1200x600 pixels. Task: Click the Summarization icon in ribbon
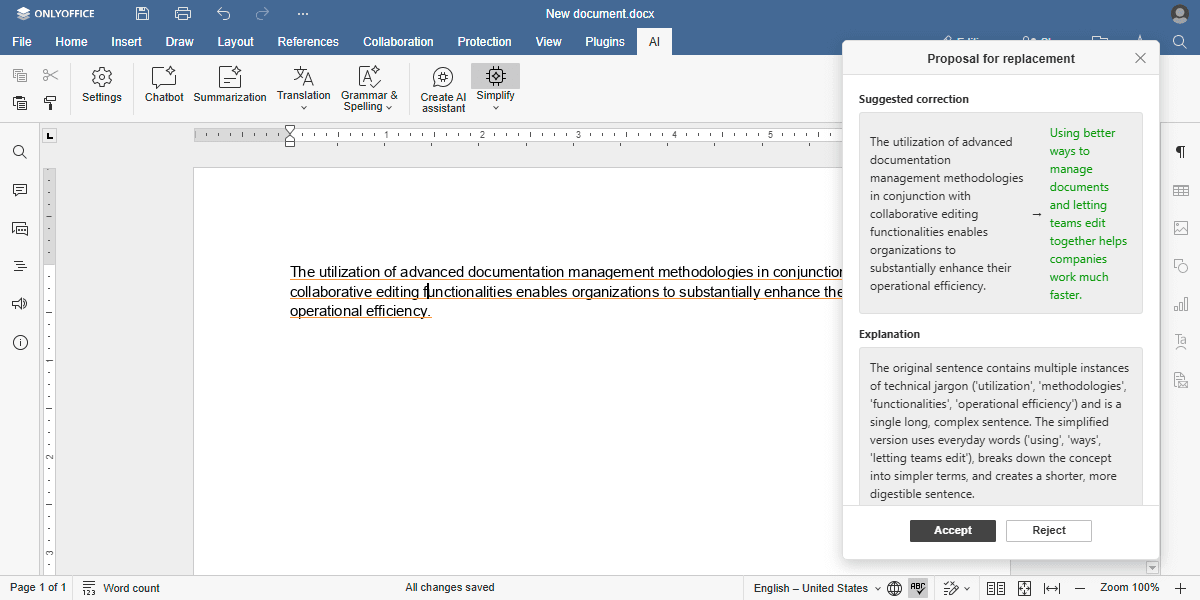(230, 85)
